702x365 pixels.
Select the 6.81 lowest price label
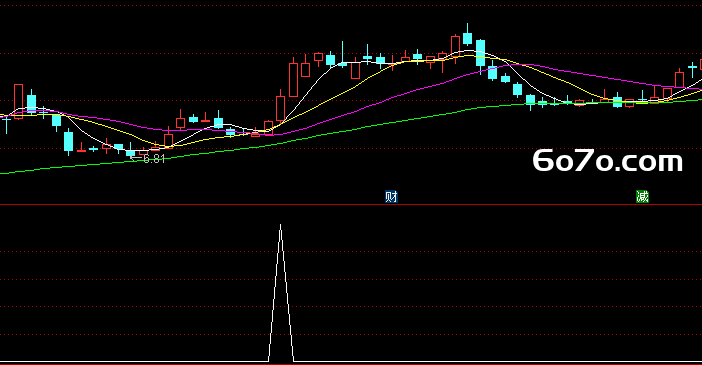pos(154,159)
